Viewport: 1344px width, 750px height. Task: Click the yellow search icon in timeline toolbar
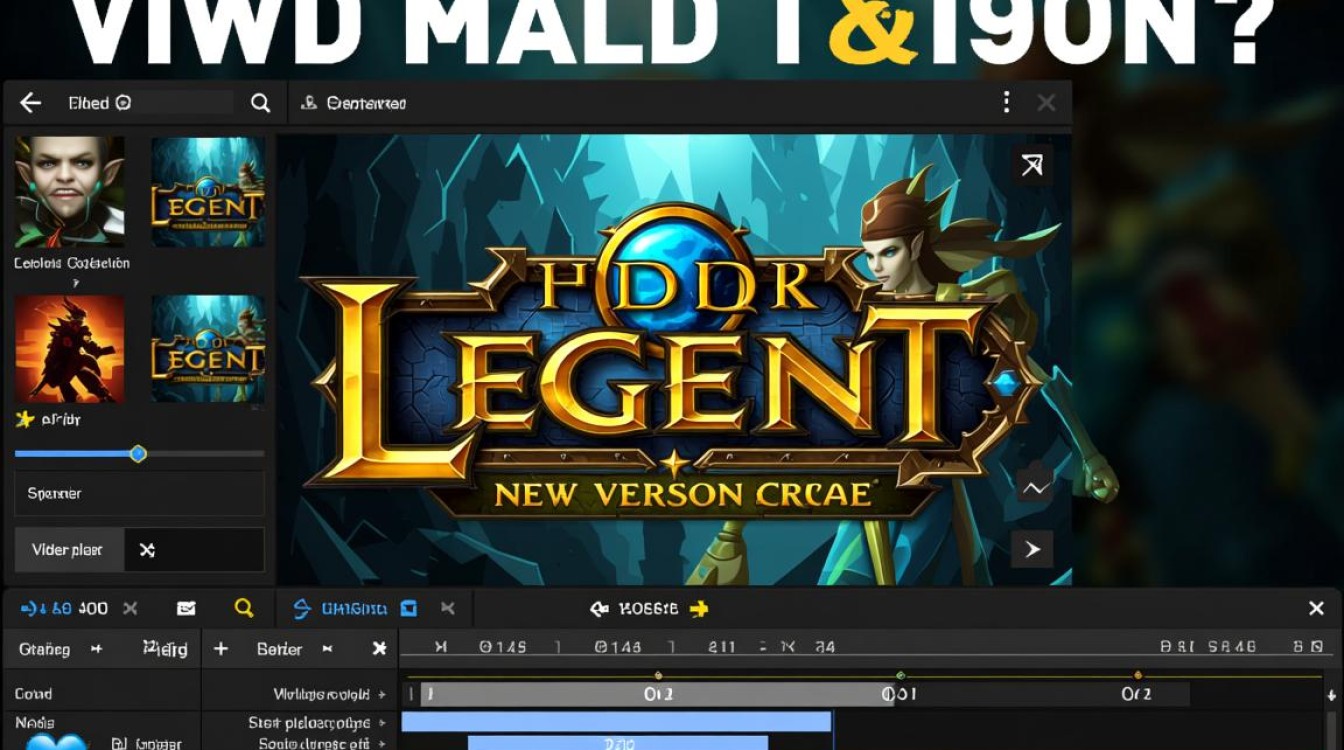(243, 608)
